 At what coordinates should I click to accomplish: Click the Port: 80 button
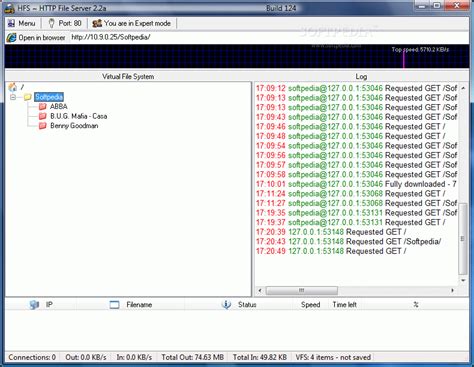(65, 23)
